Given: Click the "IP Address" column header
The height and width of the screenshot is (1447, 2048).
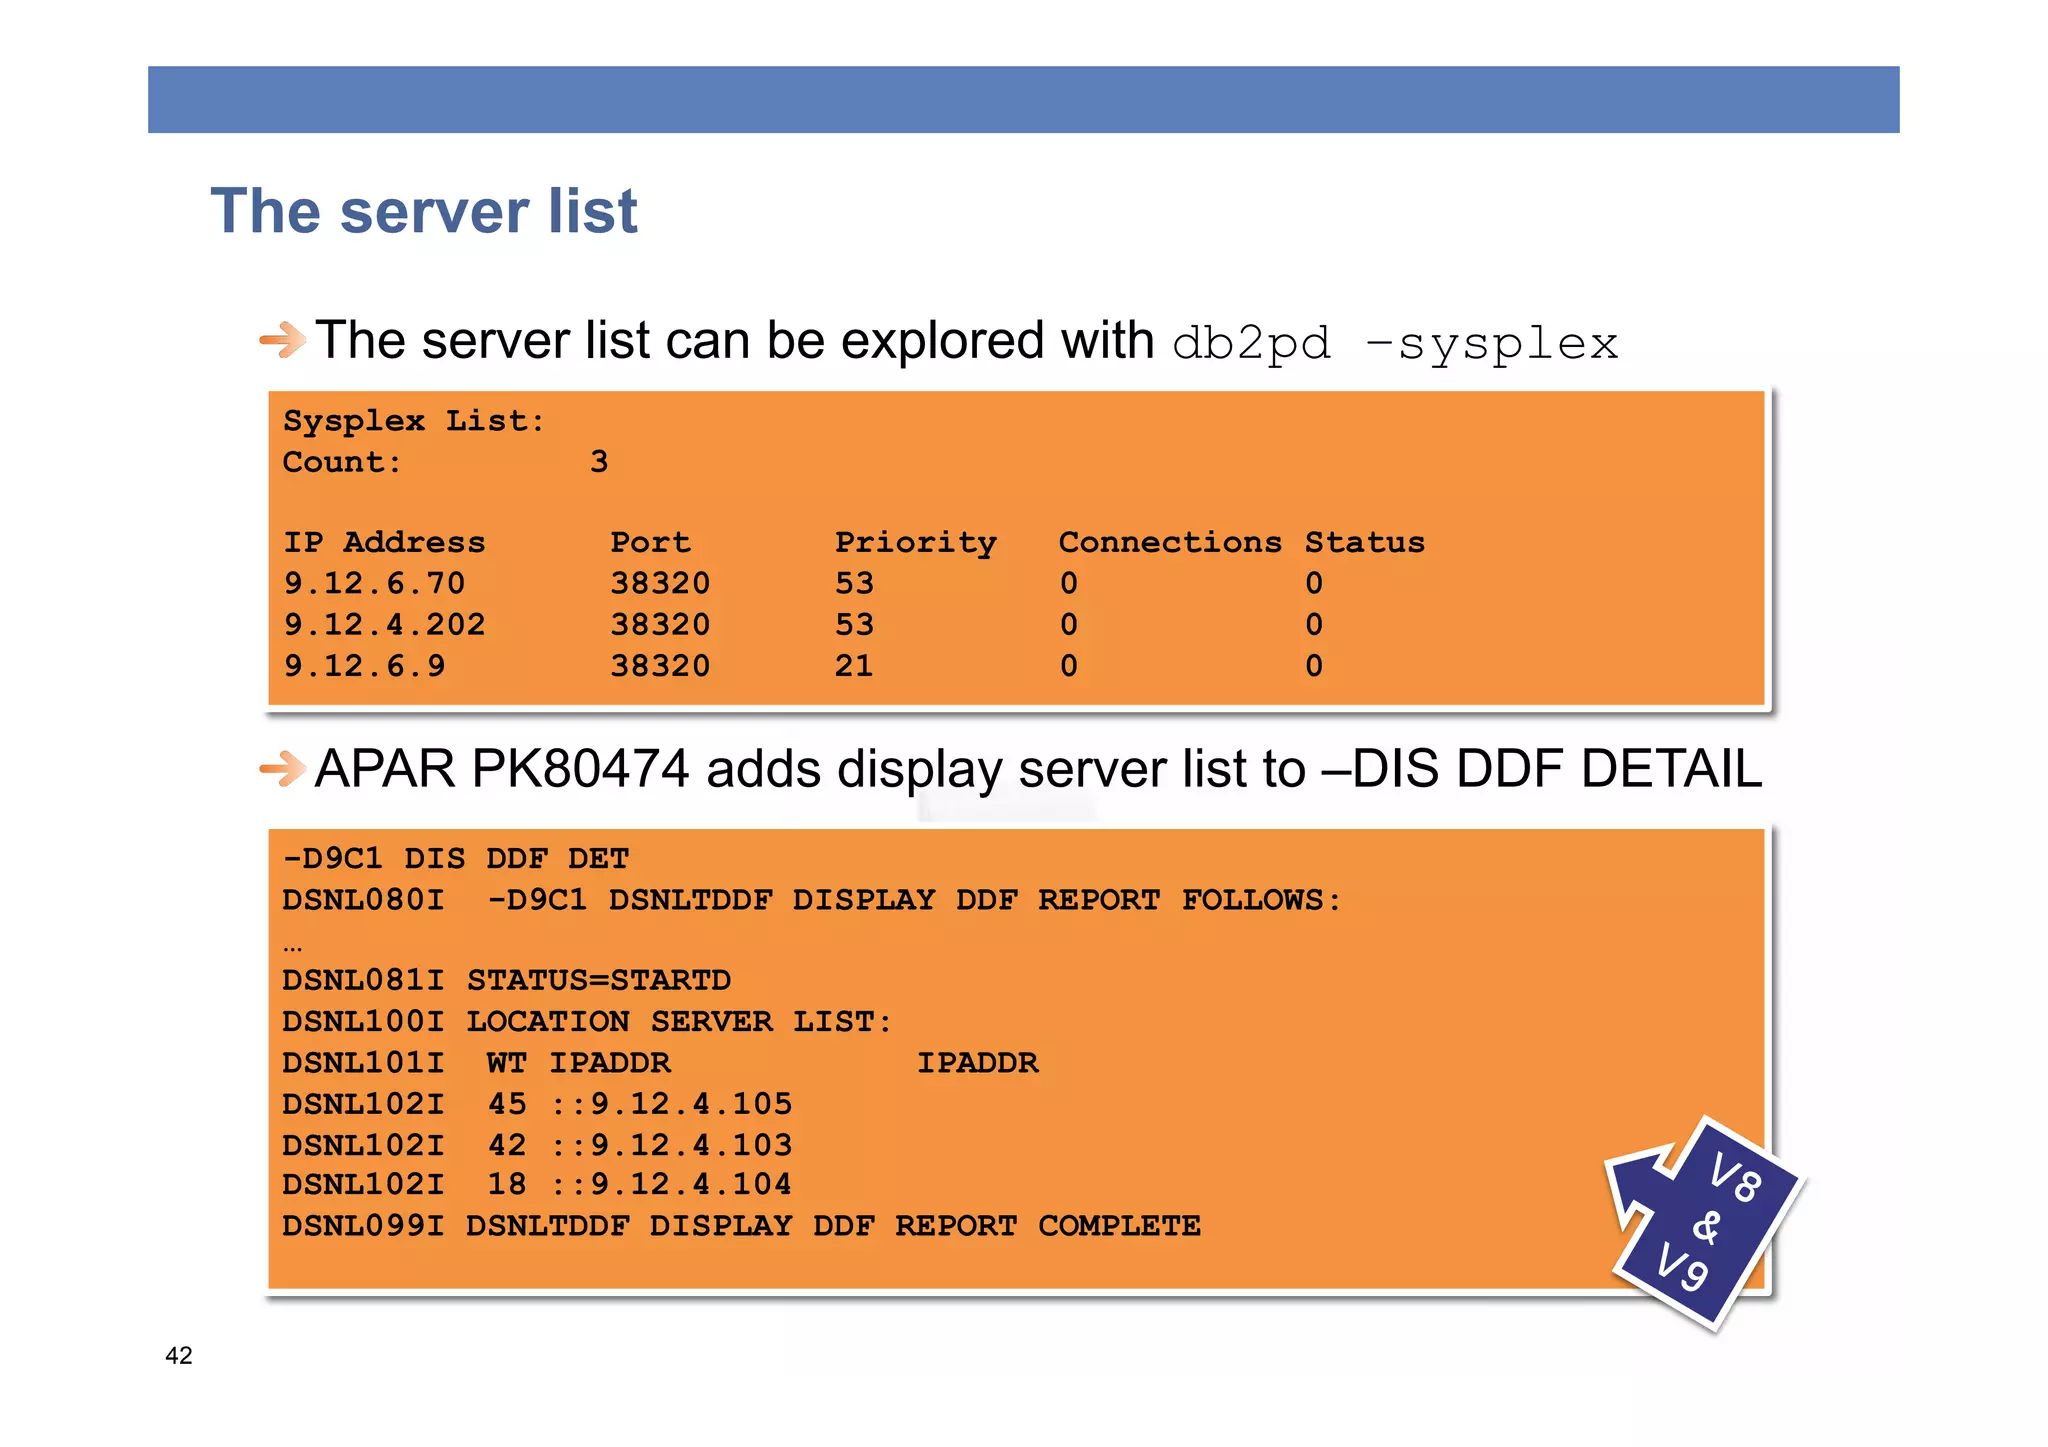Looking at the screenshot, I should (x=384, y=542).
